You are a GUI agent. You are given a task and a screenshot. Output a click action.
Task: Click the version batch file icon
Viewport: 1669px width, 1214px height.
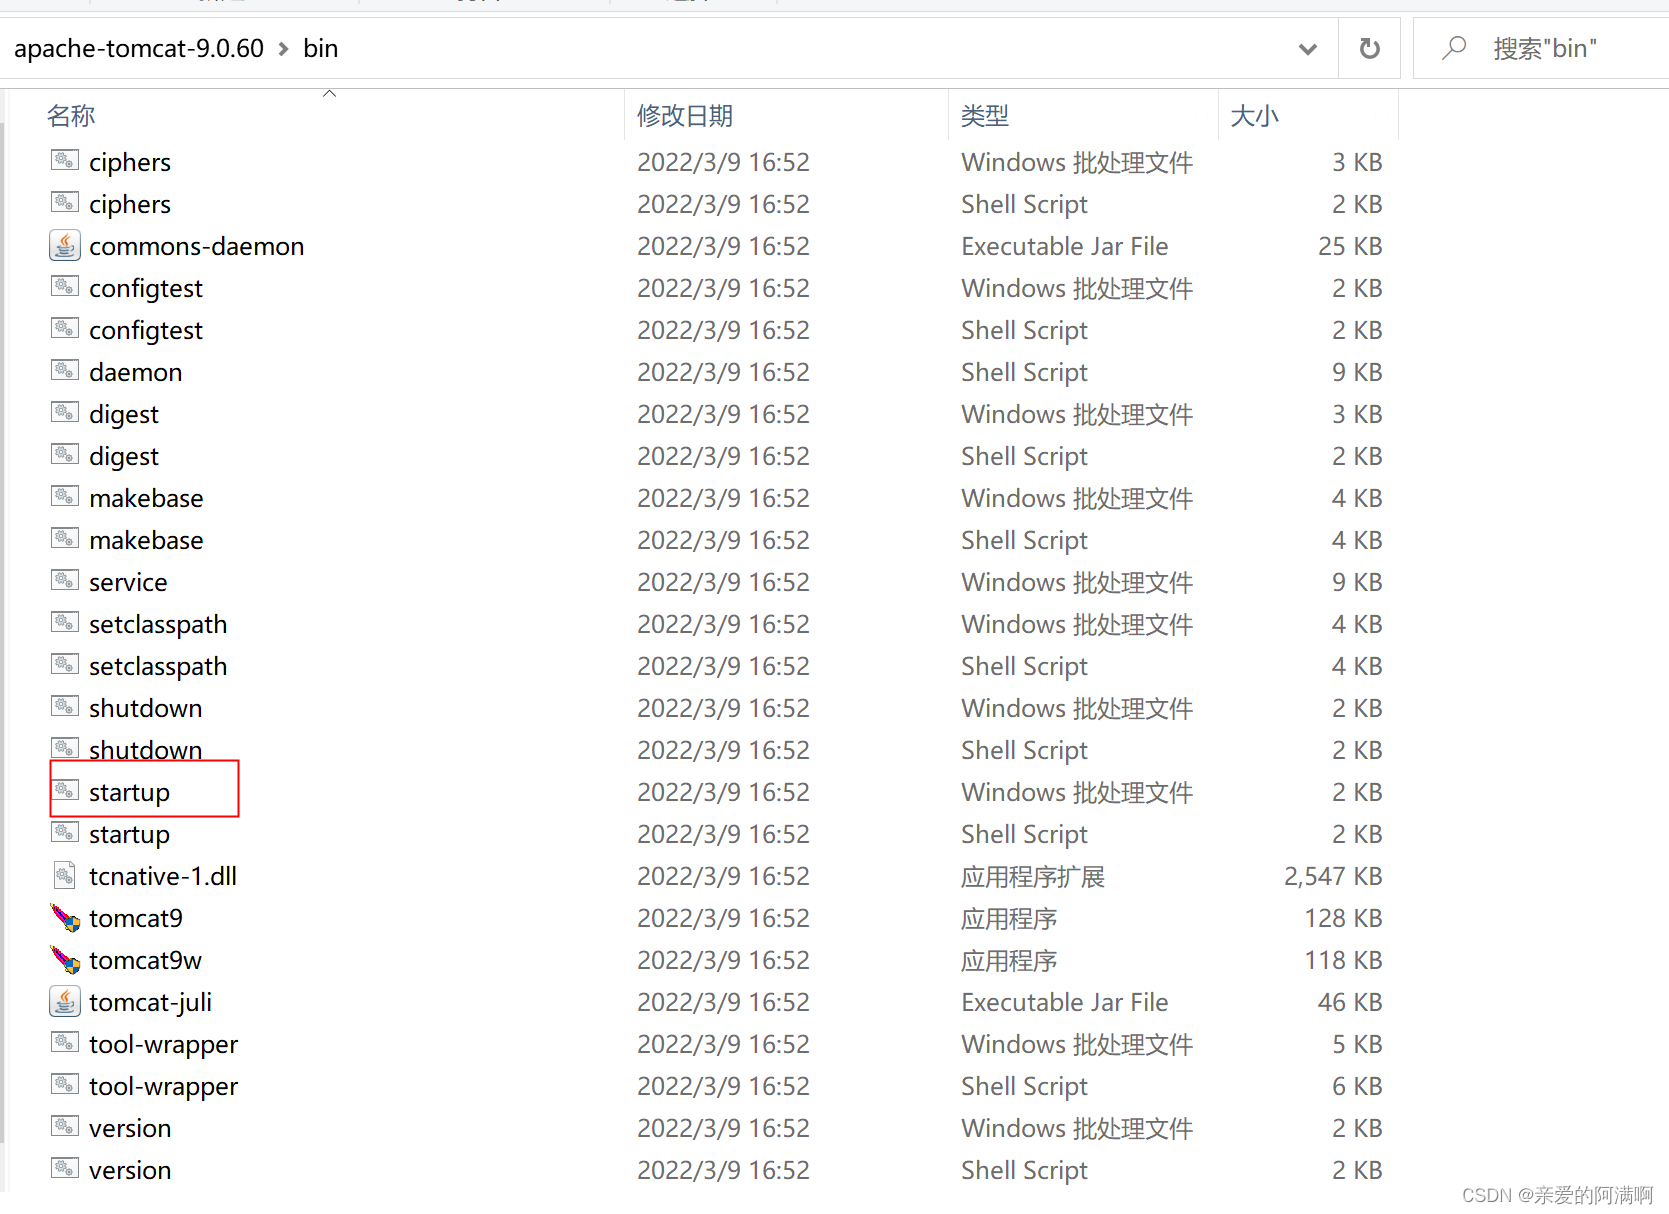(65, 1126)
